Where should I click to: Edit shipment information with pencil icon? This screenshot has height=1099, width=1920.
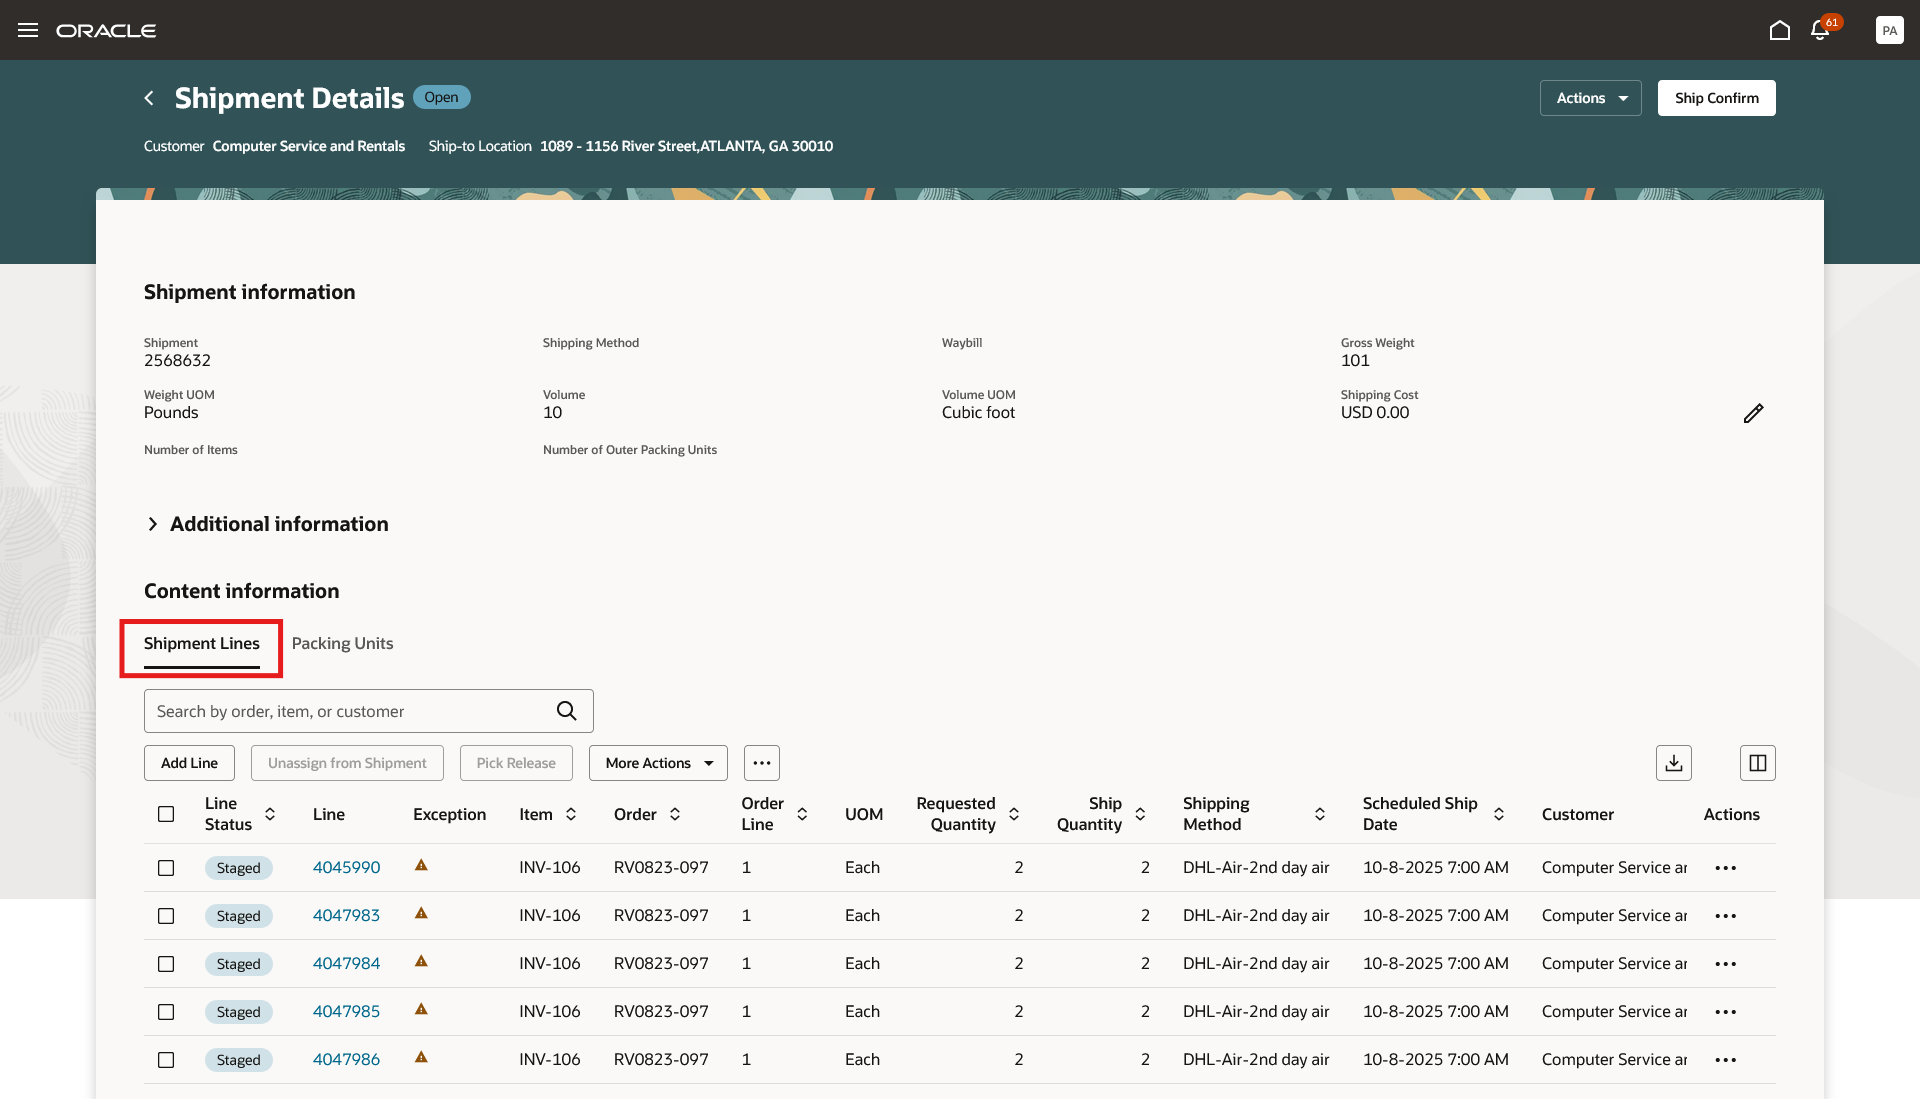tap(1753, 413)
